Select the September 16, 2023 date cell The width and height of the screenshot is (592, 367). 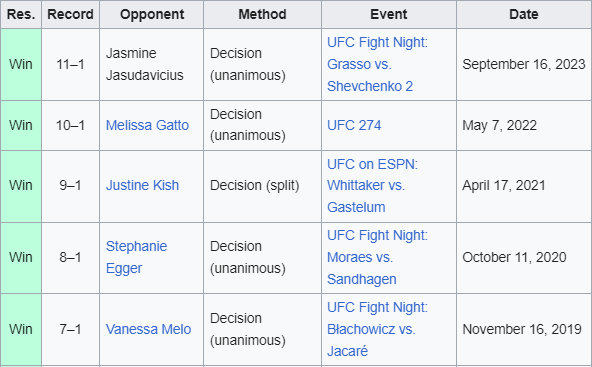coord(524,65)
